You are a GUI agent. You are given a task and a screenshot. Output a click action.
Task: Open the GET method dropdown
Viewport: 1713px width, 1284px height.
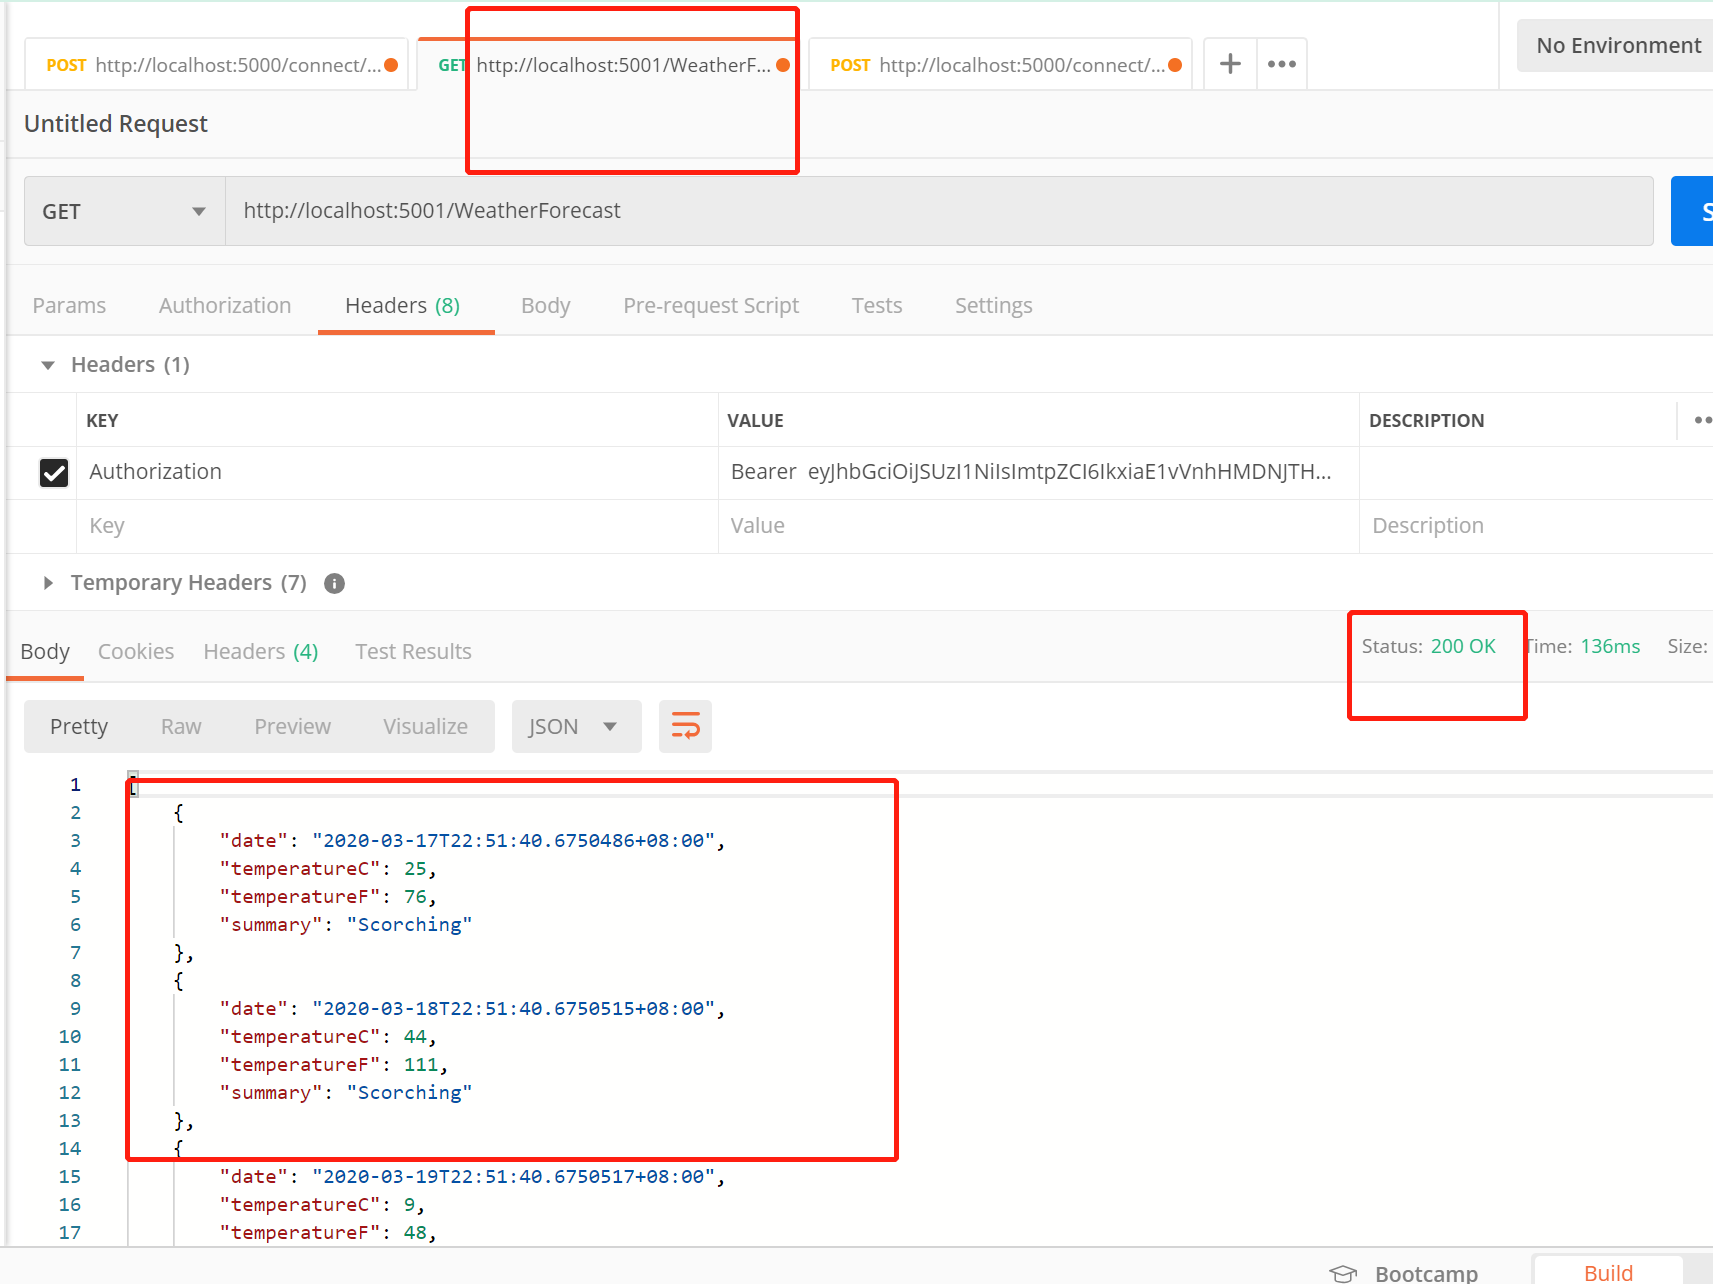123,211
